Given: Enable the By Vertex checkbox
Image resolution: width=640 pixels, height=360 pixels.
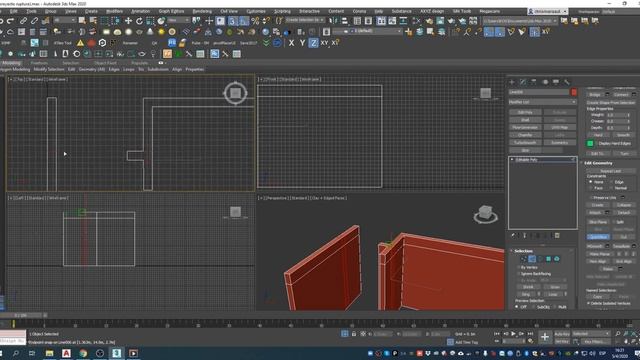Looking at the screenshot, I should (x=518, y=267).
